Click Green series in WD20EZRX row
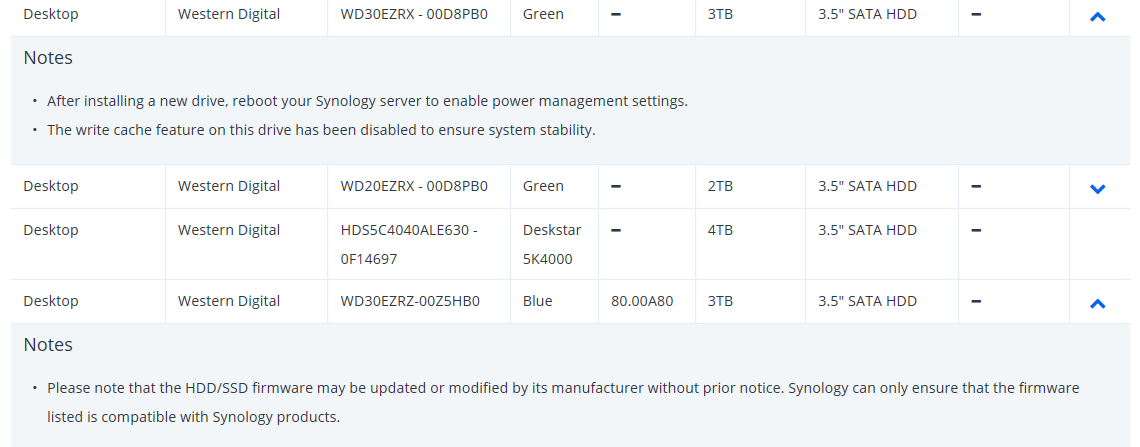Image resolution: width=1140 pixels, height=447 pixels. [x=543, y=186]
